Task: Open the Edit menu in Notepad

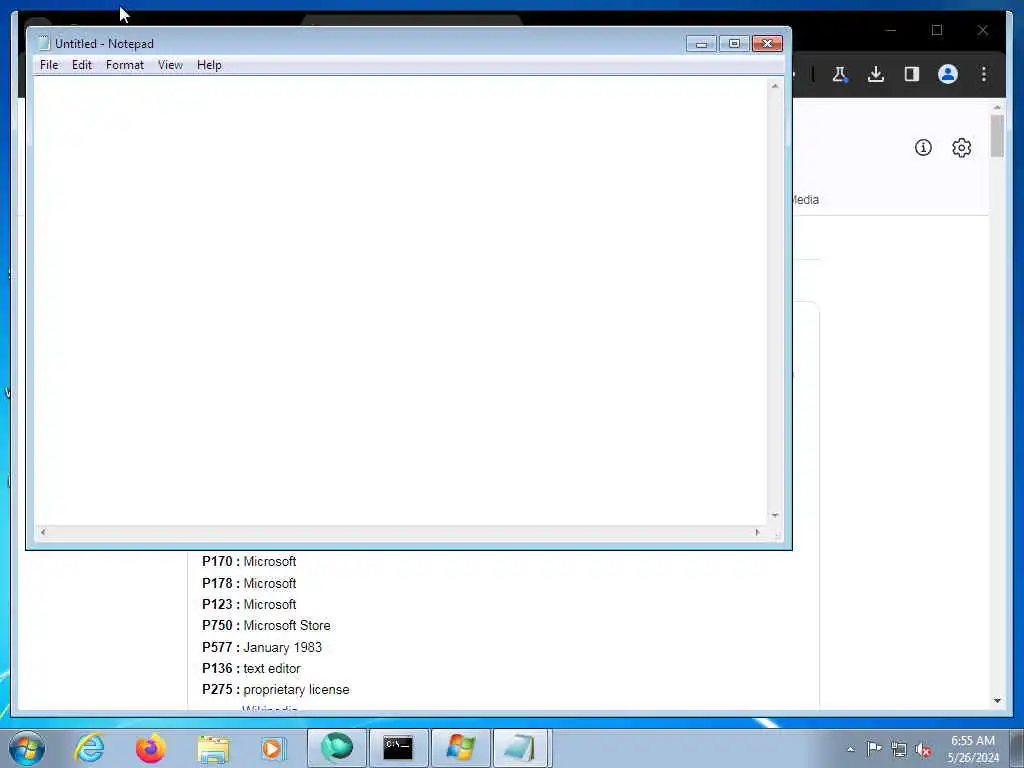Action: pos(82,65)
